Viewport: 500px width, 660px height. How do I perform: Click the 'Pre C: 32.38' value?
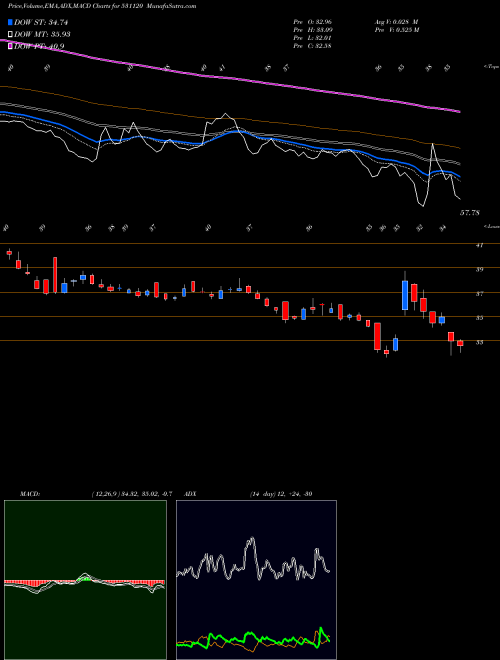[x=312, y=46]
